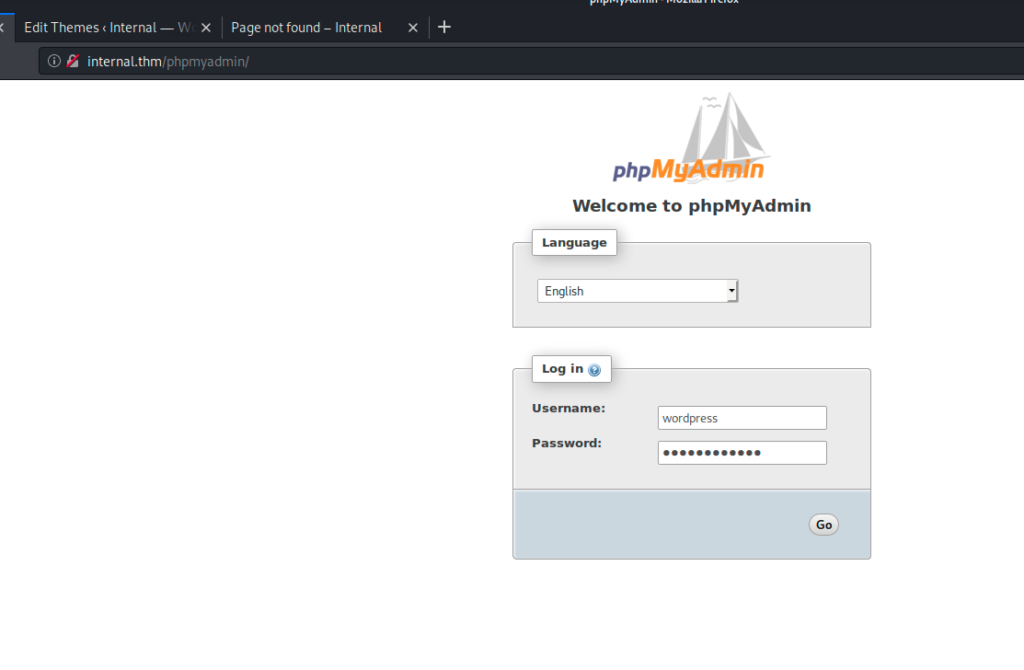The image size is (1024, 670).
Task: Click the Welcome to phpMyAdmin heading
Action: (x=692, y=206)
